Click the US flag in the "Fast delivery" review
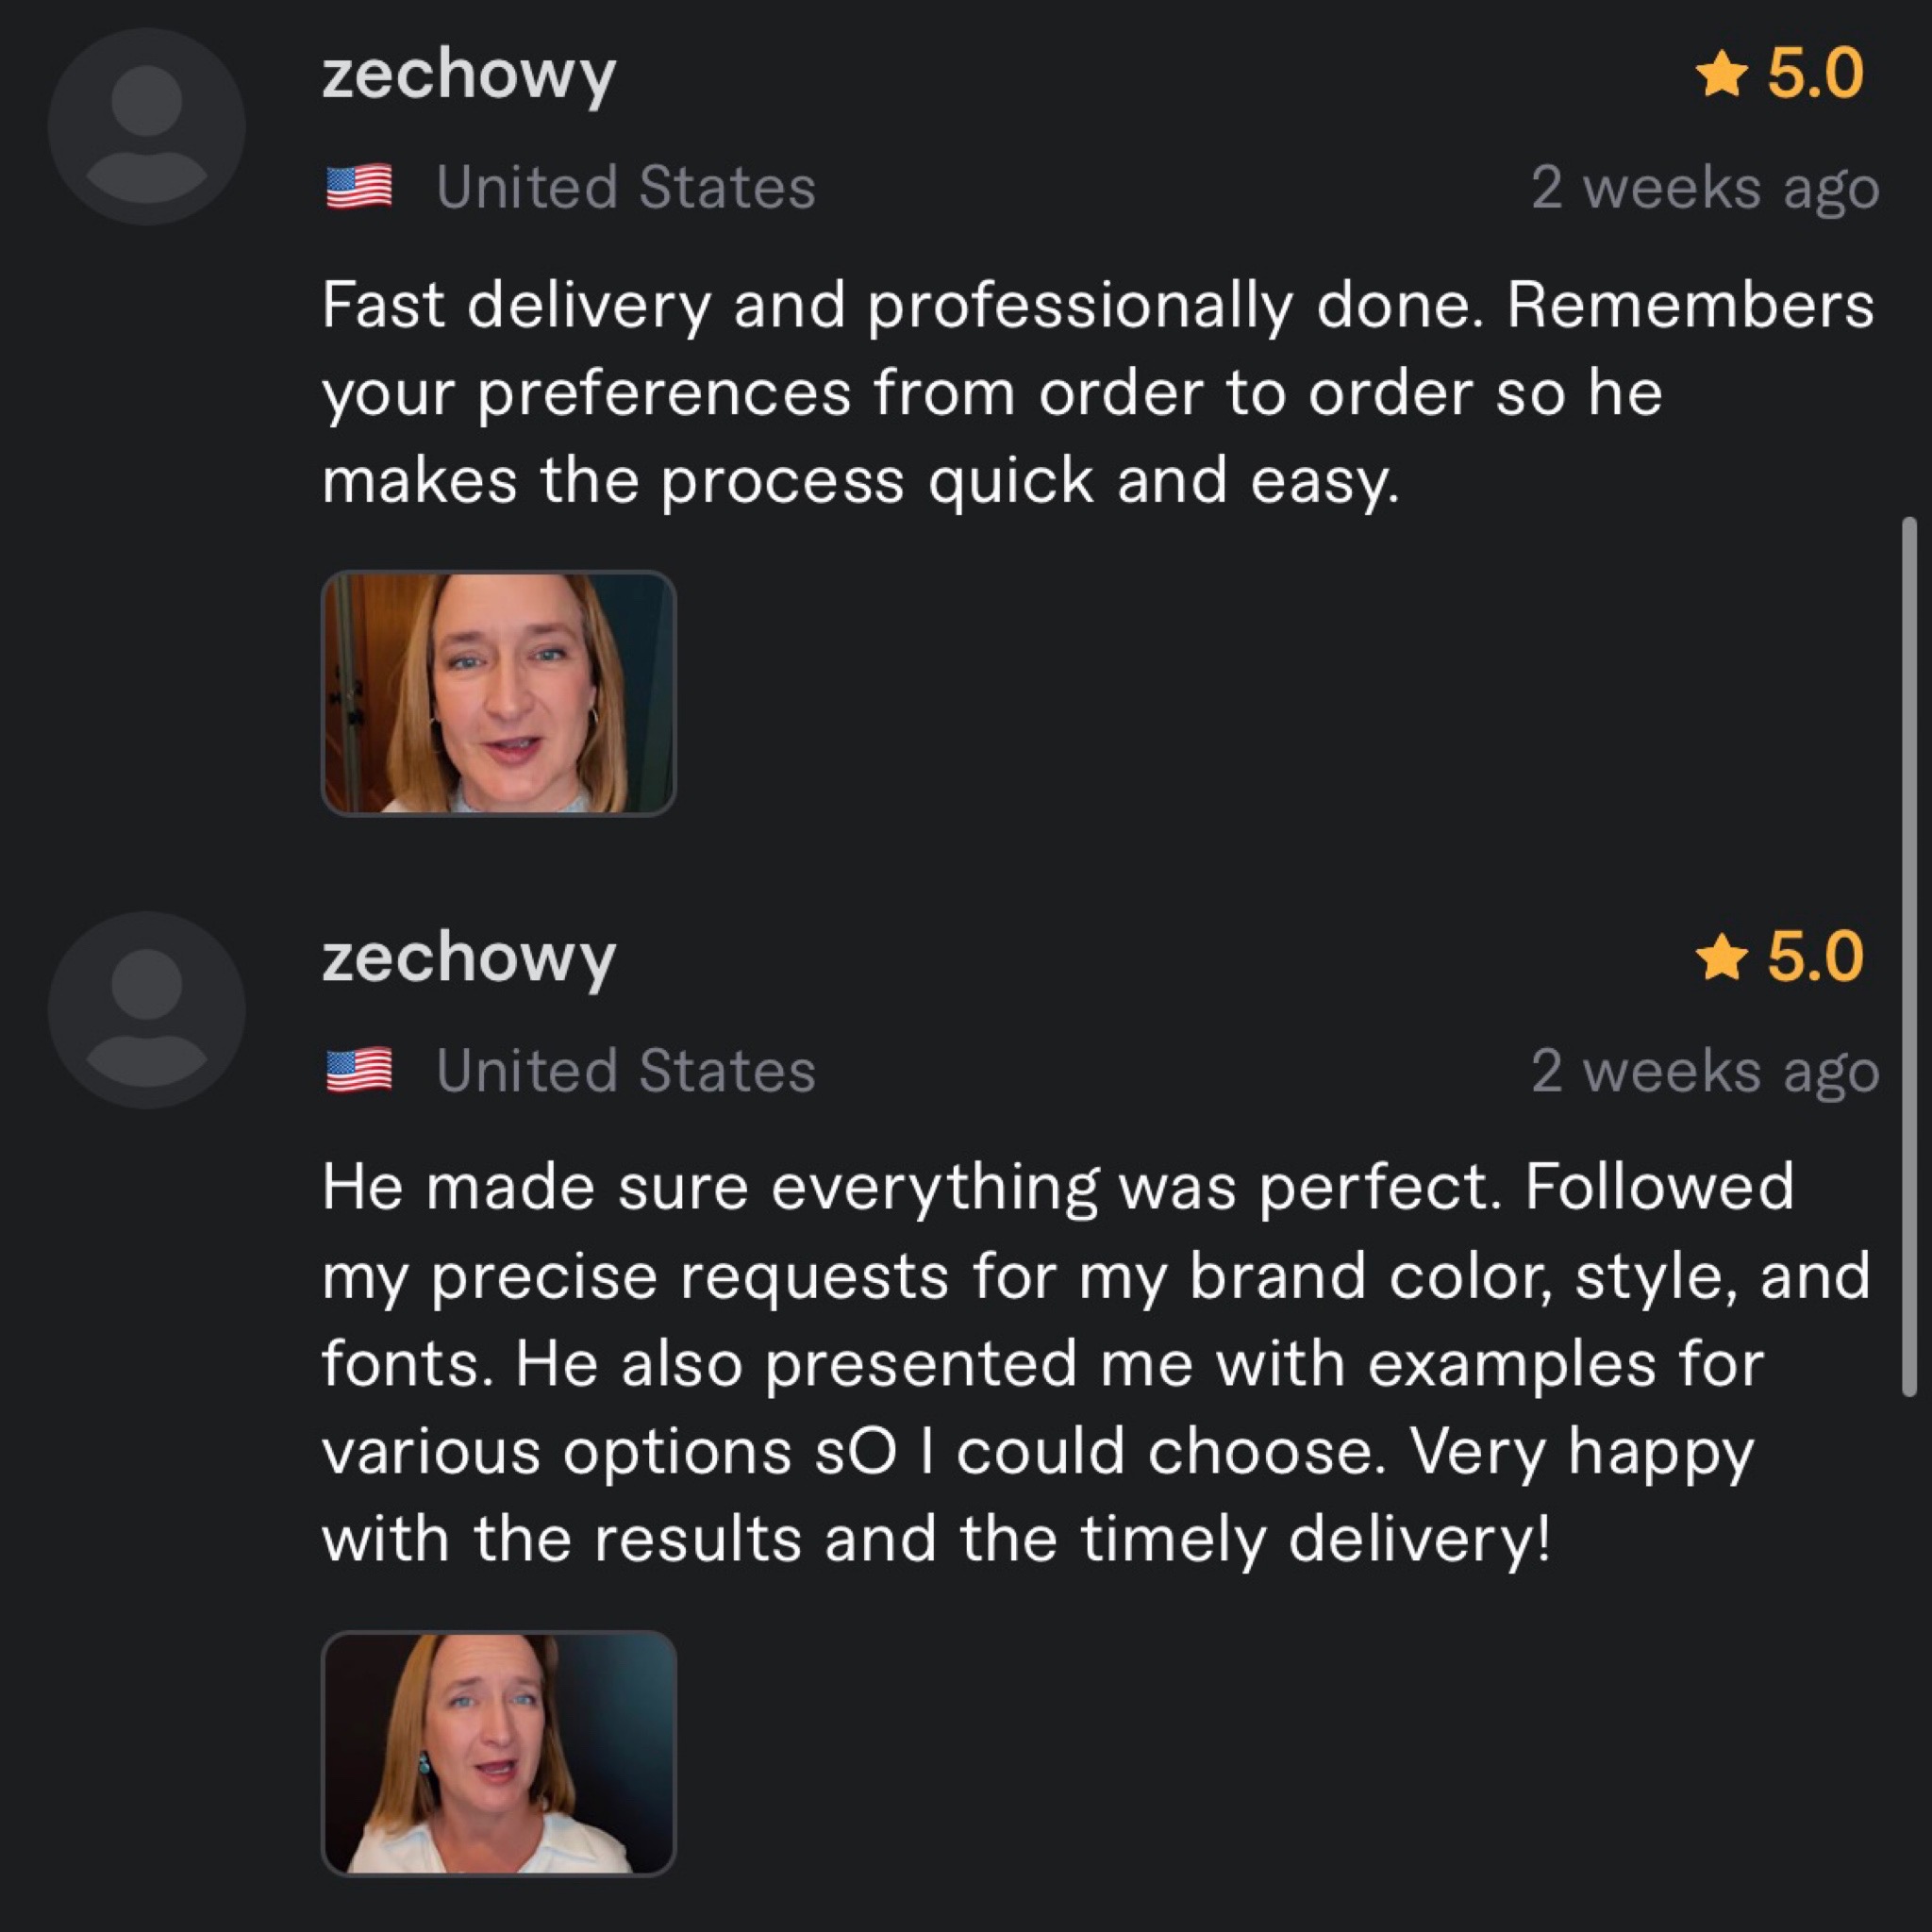 [x=359, y=187]
